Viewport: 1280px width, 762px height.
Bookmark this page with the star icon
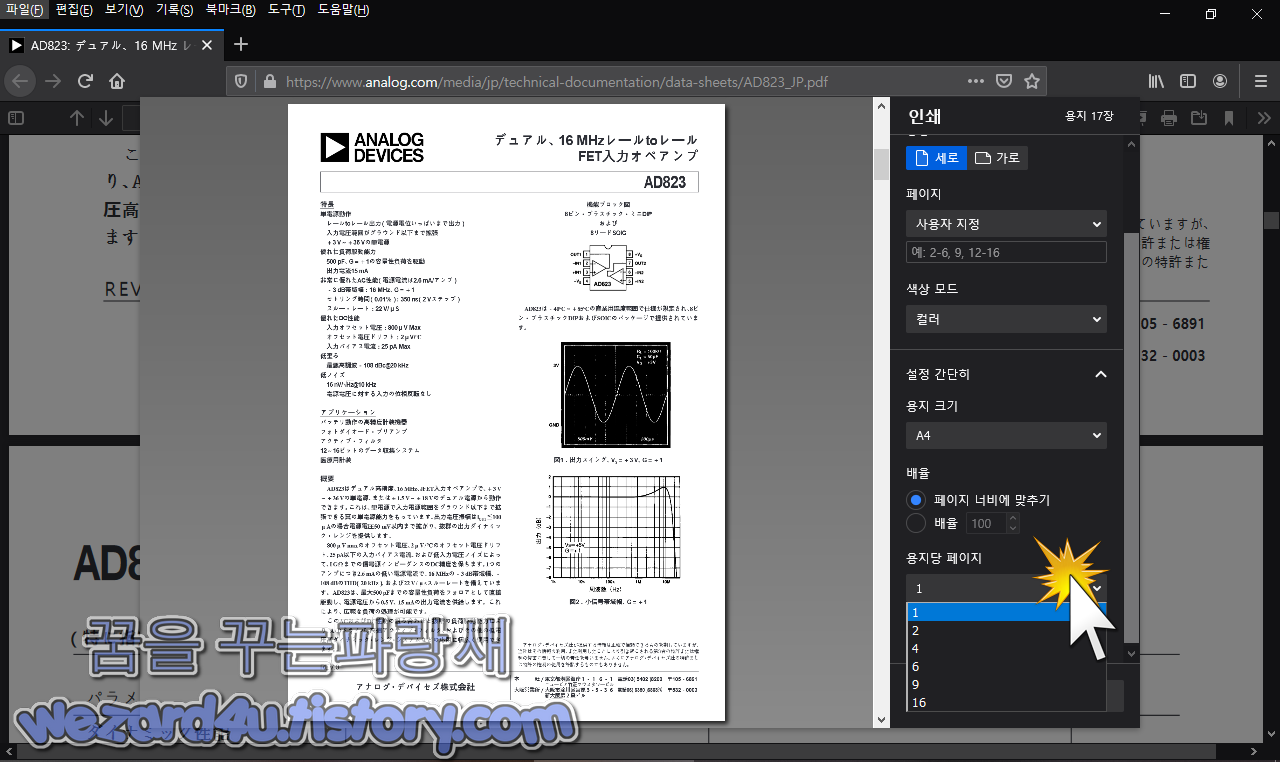click(1032, 81)
